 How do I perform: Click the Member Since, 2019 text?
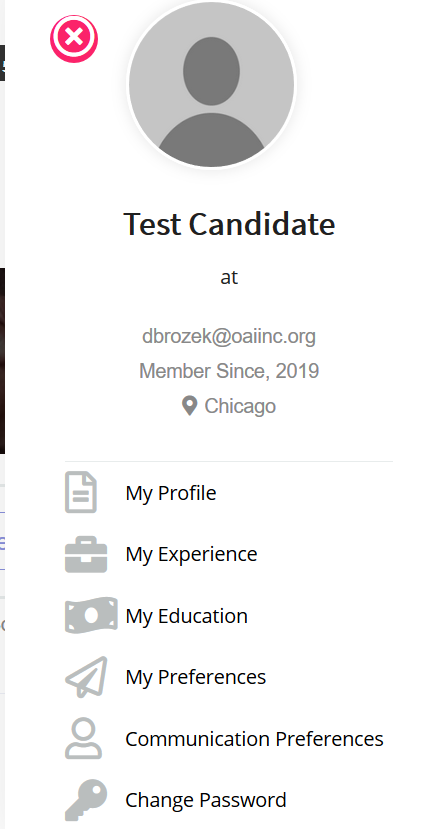coord(229,371)
